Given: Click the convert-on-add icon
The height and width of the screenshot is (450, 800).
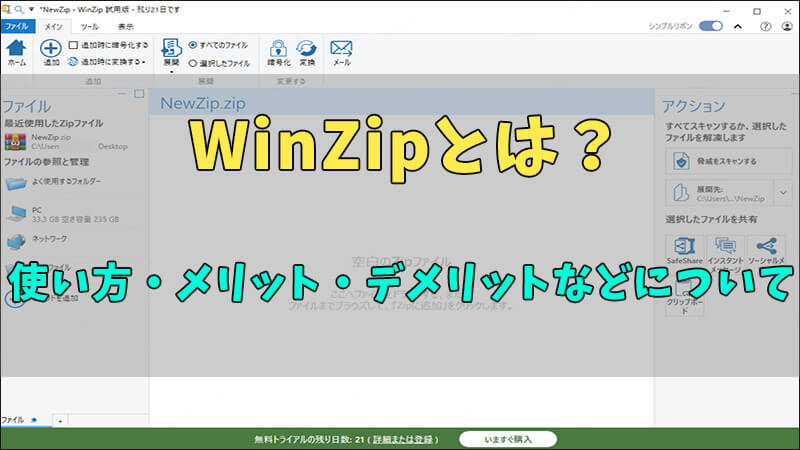Looking at the screenshot, I should [73, 62].
